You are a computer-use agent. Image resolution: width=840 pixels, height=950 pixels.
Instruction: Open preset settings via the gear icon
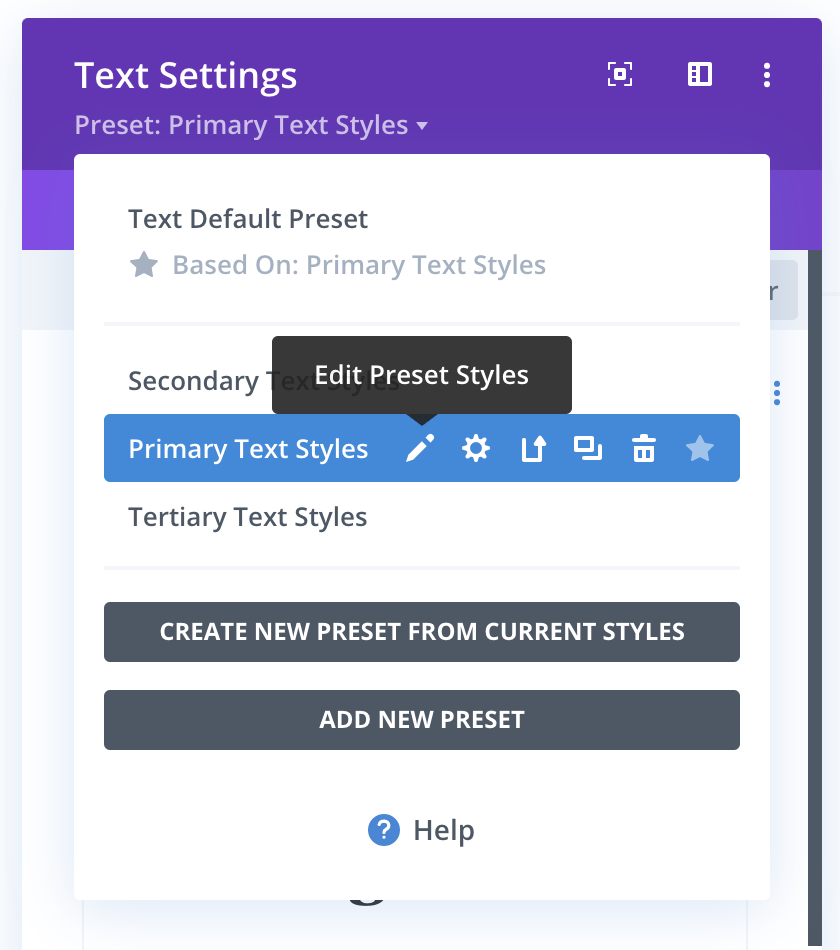[x=476, y=449]
